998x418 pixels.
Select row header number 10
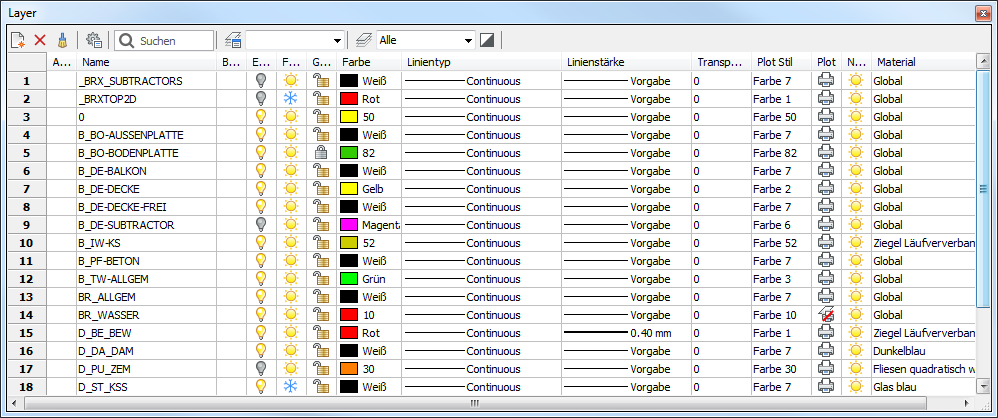point(26,243)
